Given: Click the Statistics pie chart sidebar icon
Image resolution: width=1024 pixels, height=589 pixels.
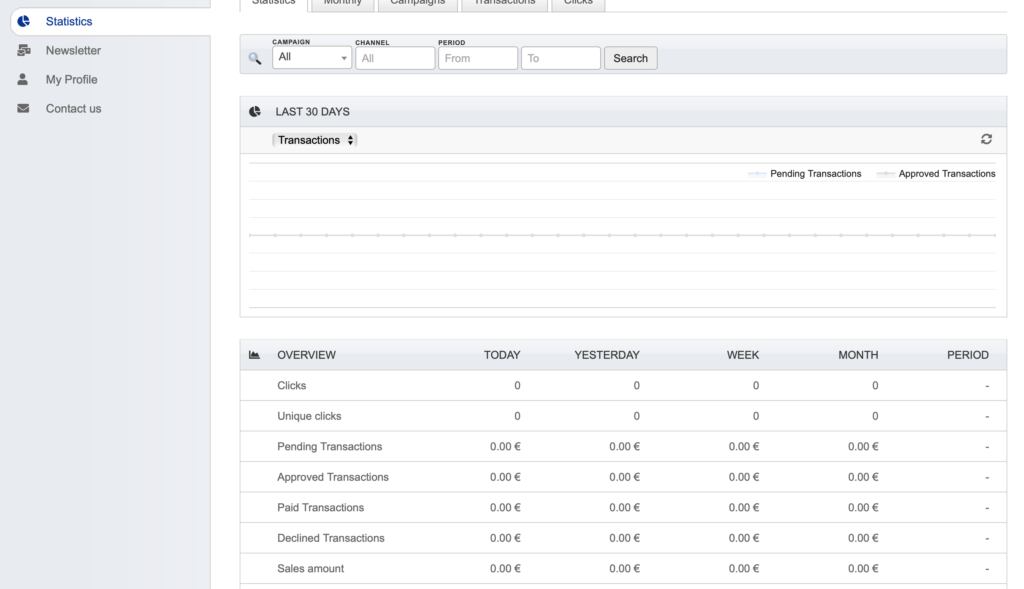Looking at the screenshot, I should click(x=23, y=21).
